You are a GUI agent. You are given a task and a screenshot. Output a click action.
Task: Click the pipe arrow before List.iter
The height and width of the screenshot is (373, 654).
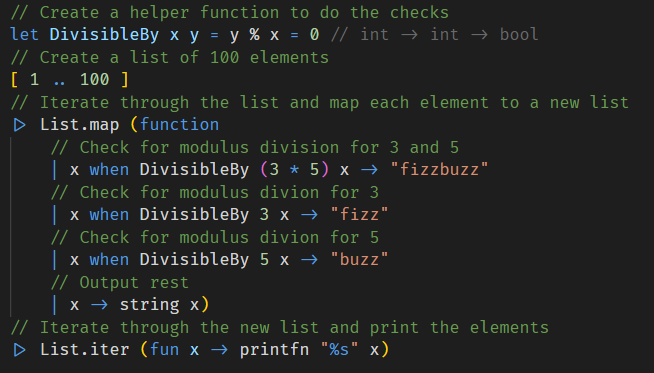[19, 350]
